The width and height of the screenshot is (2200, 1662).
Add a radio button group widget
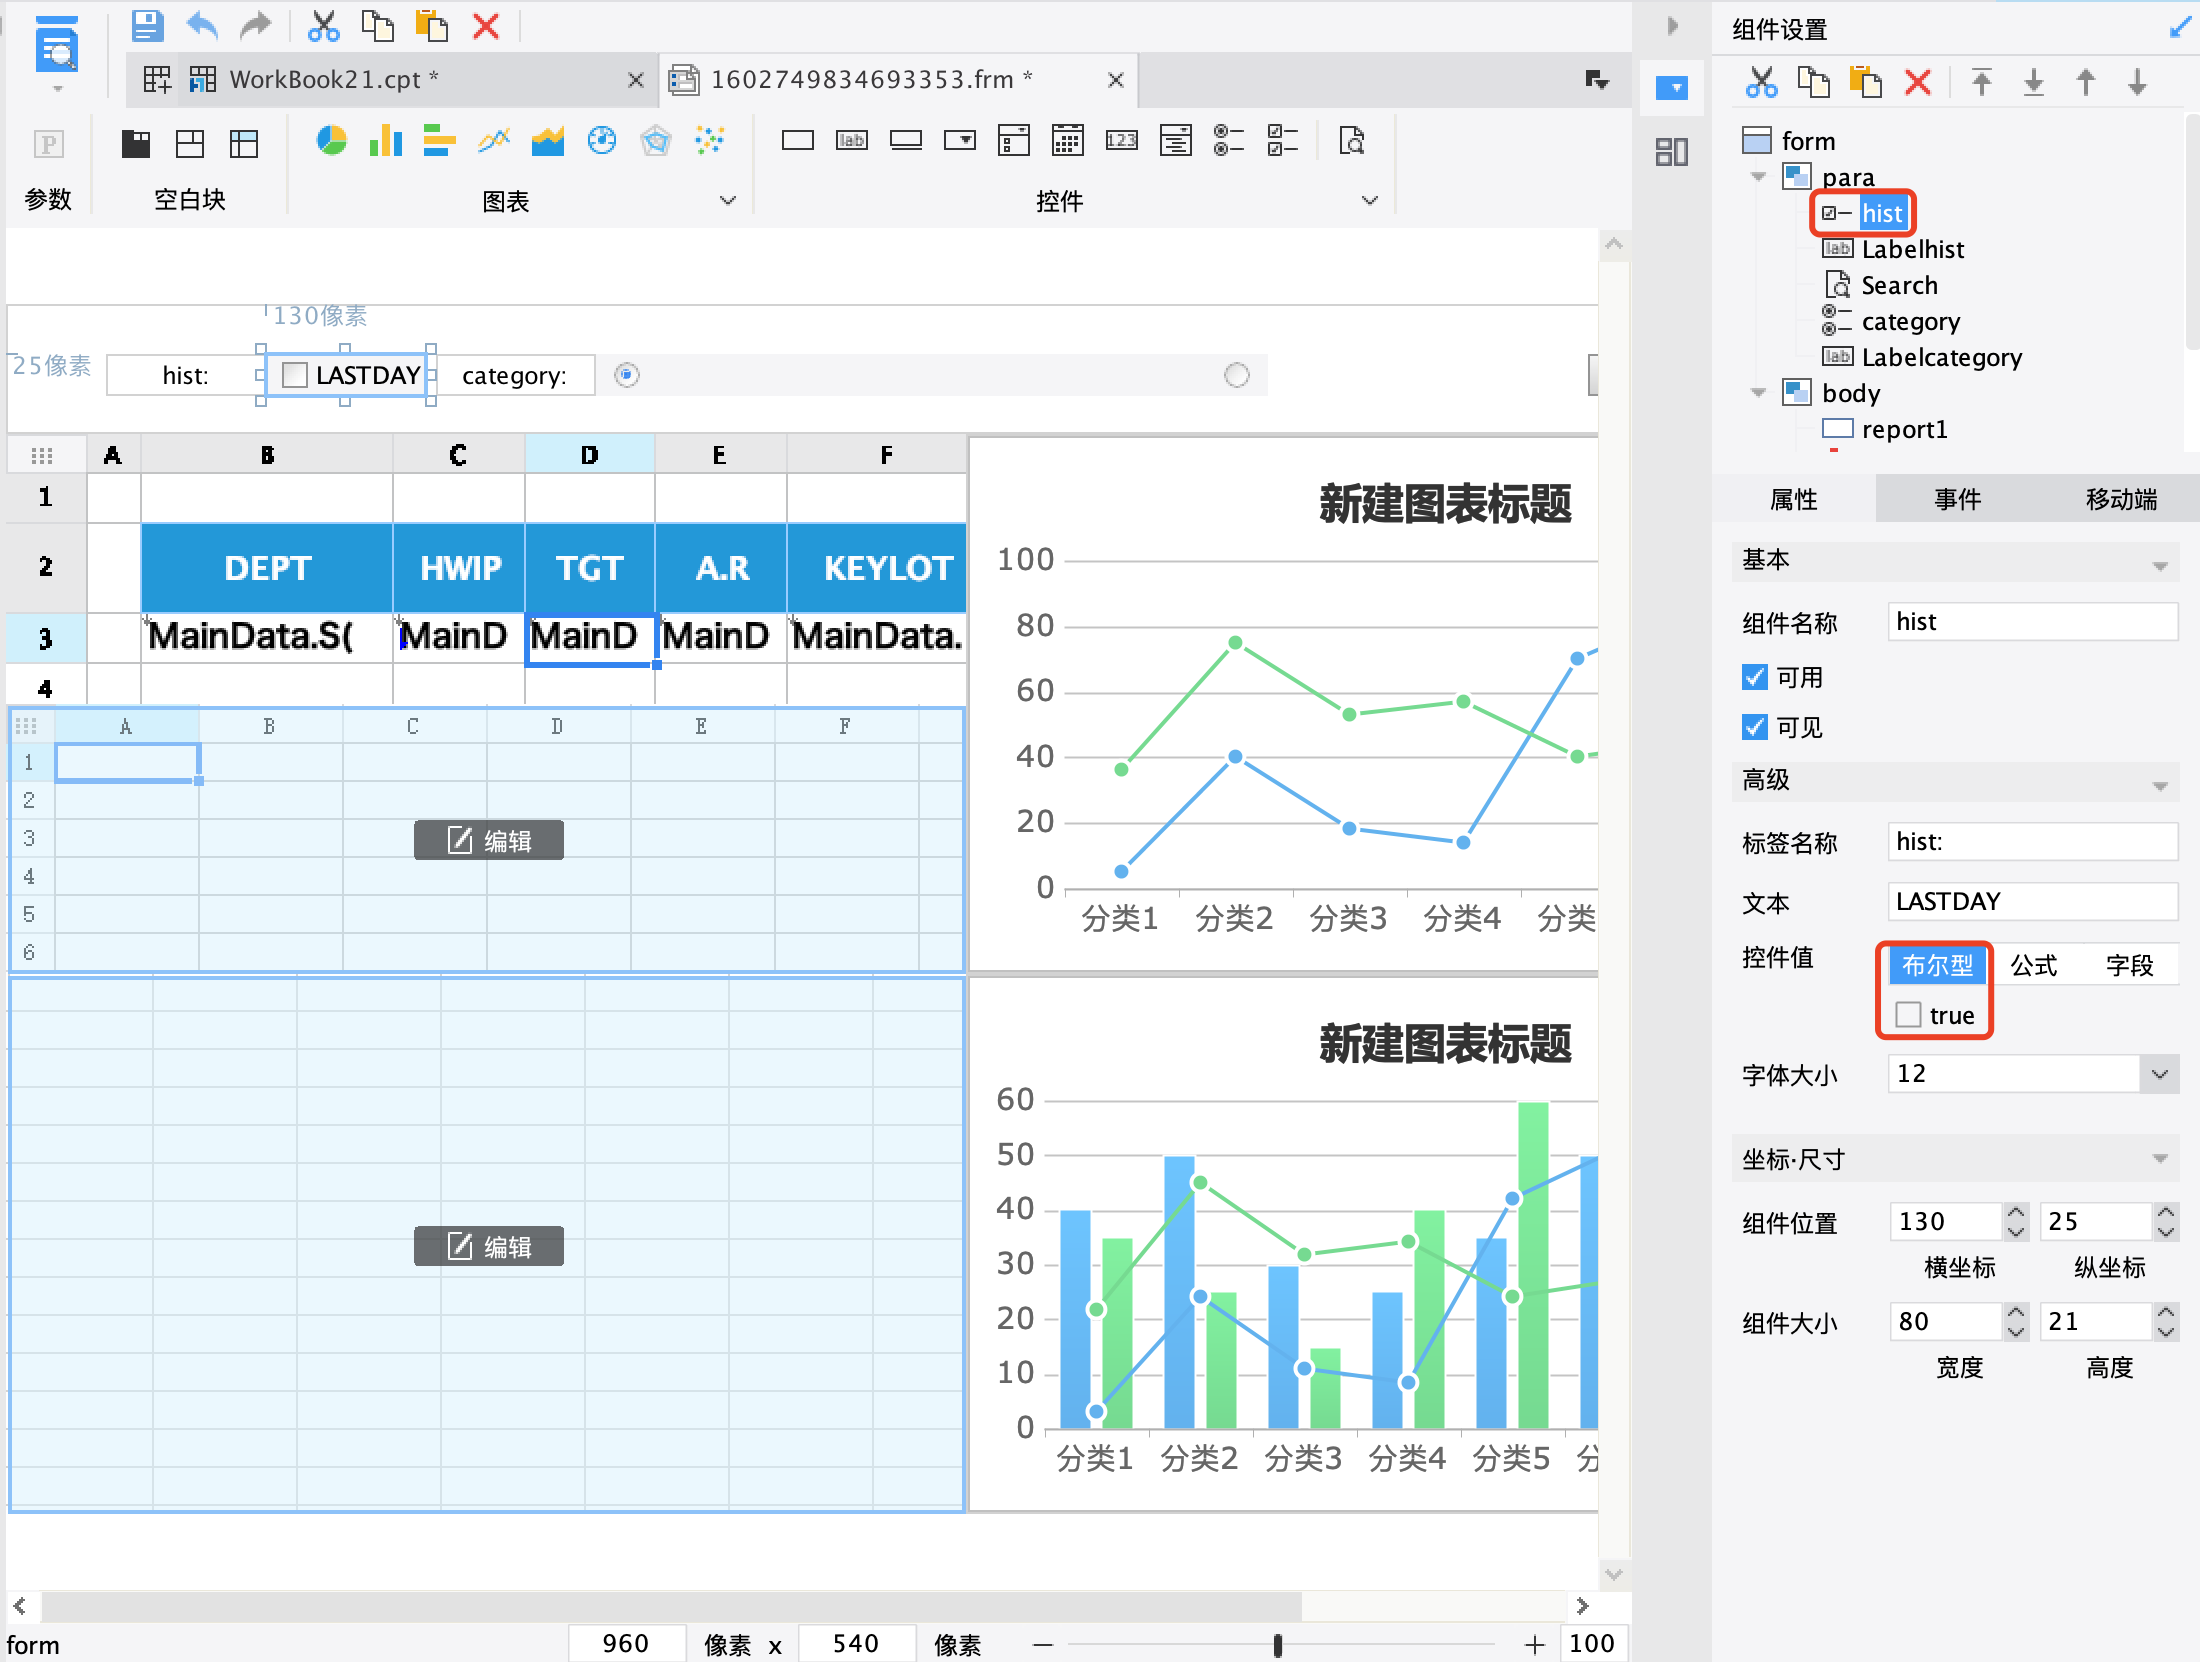click(1229, 140)
